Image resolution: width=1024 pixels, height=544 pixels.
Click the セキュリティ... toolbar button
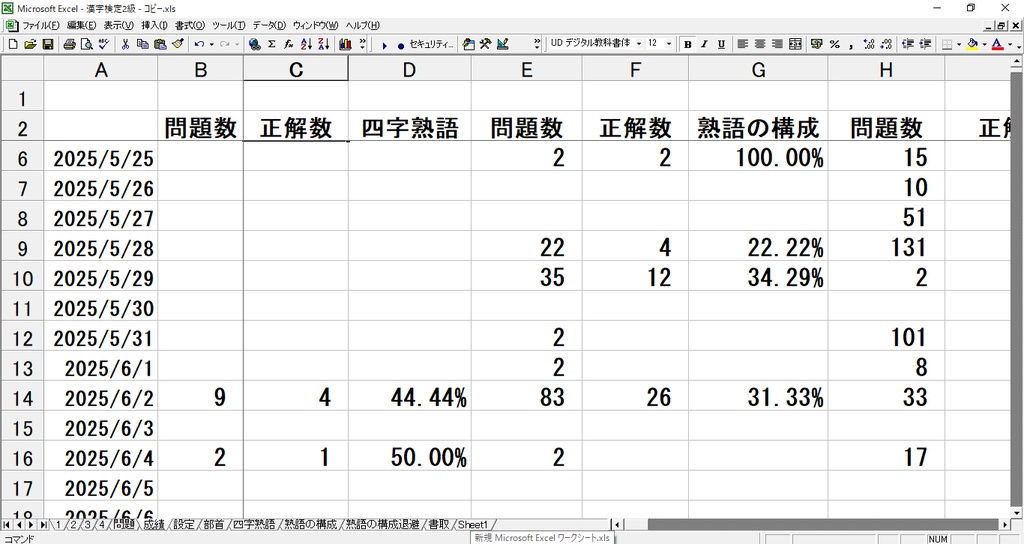(x=431, y=44)
